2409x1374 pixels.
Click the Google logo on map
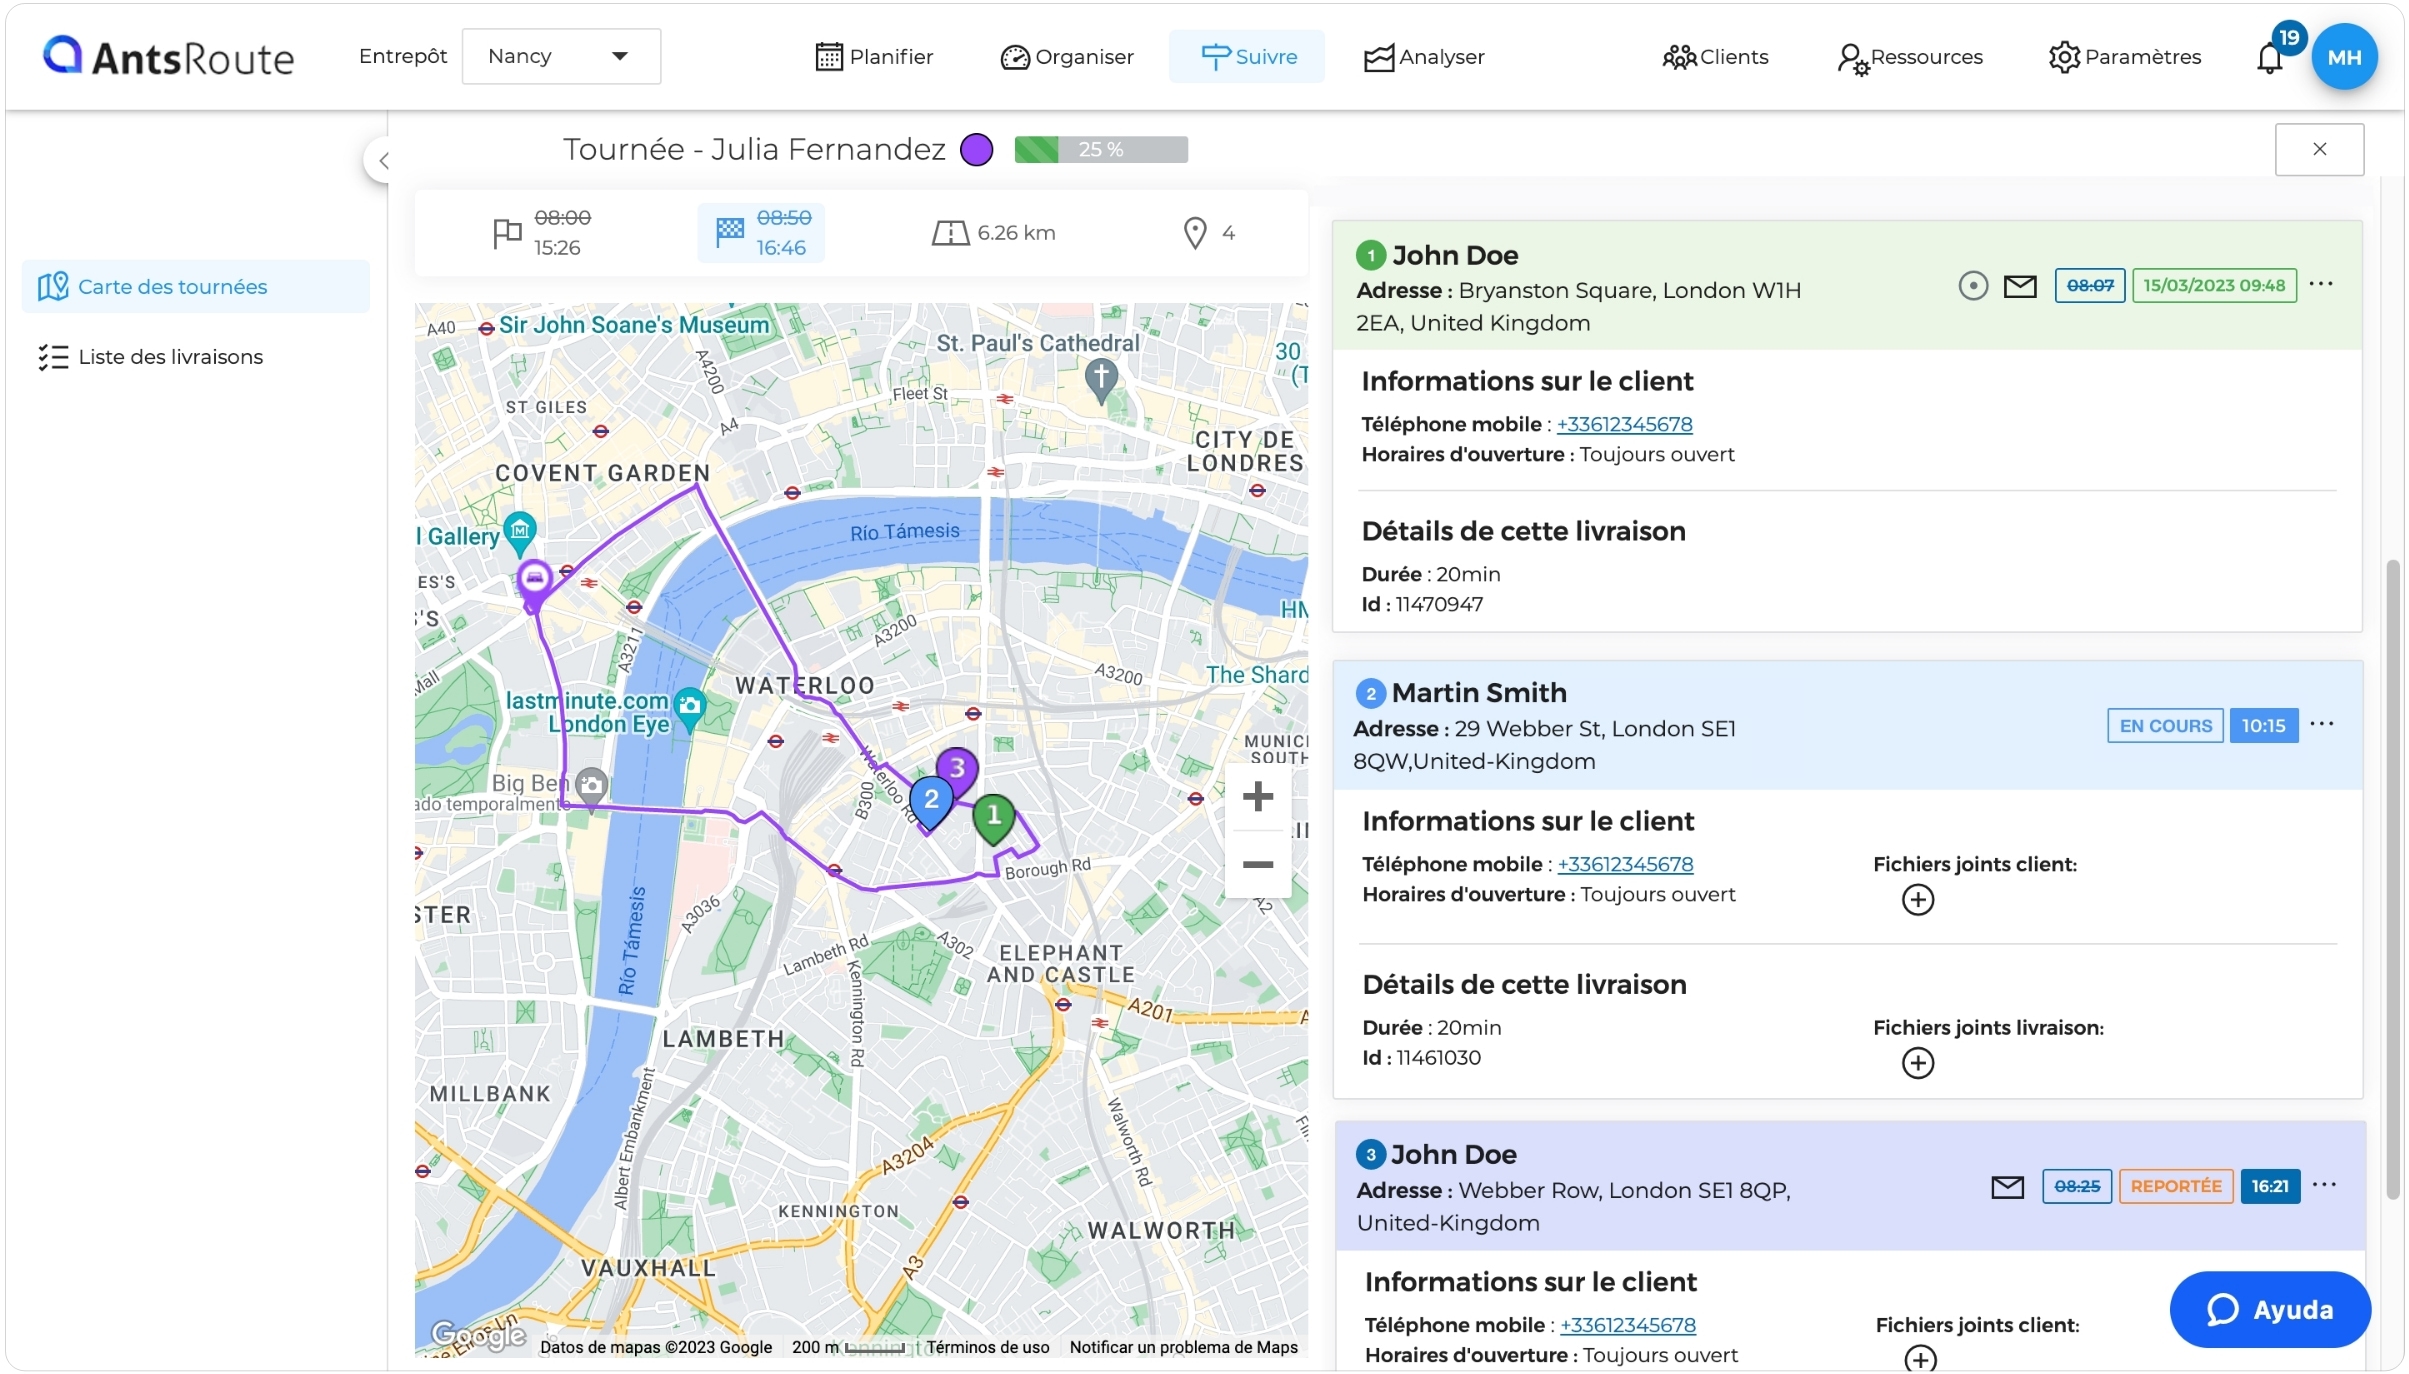[477, 1335]
